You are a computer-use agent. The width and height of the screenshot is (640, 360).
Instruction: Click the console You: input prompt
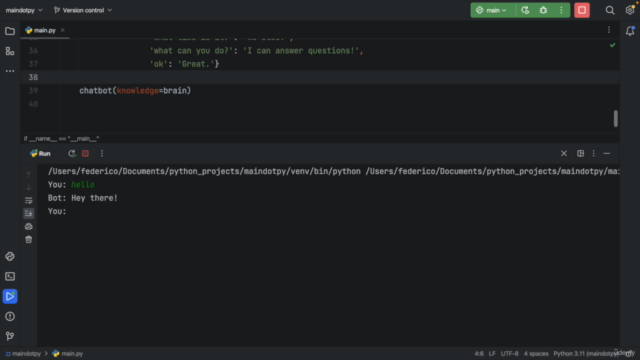pyautogui.click(x=57, y=211)
